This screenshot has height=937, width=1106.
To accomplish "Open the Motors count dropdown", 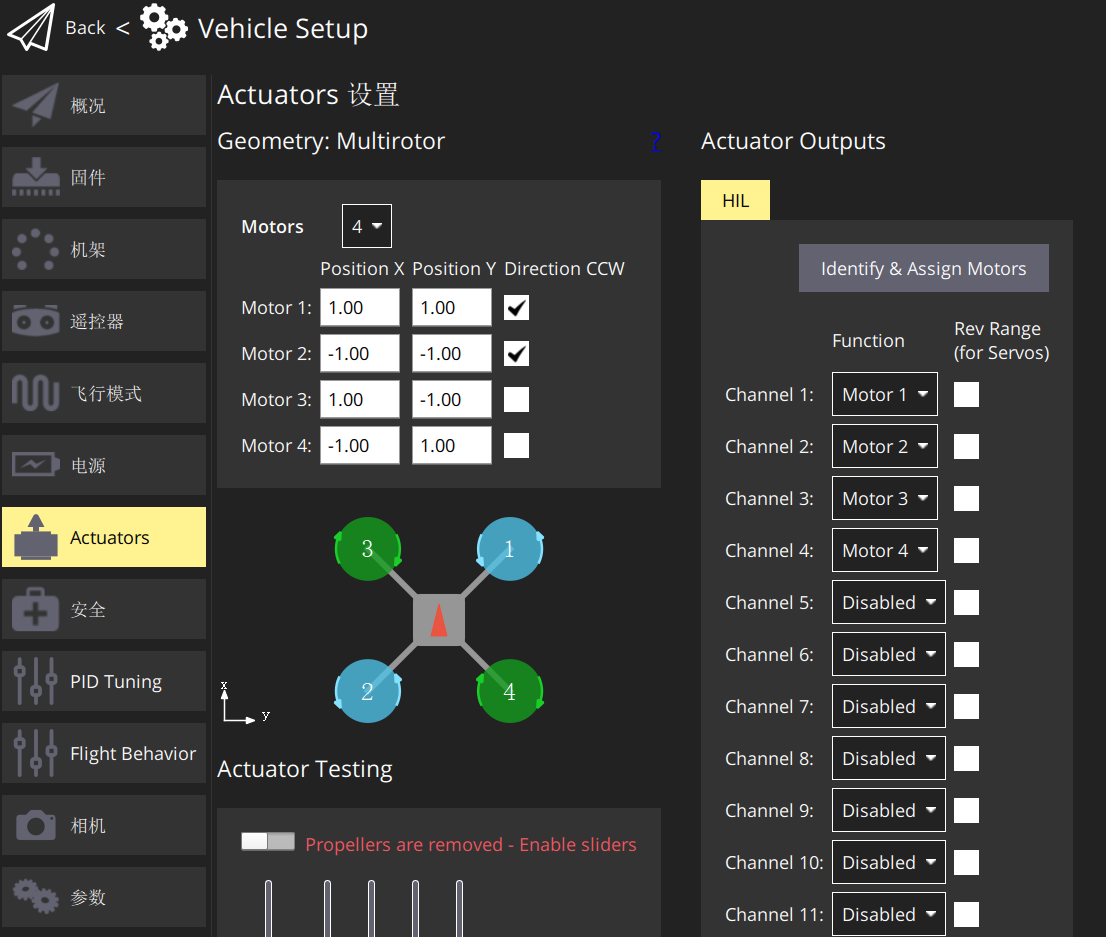I will (x=367, y=226).
